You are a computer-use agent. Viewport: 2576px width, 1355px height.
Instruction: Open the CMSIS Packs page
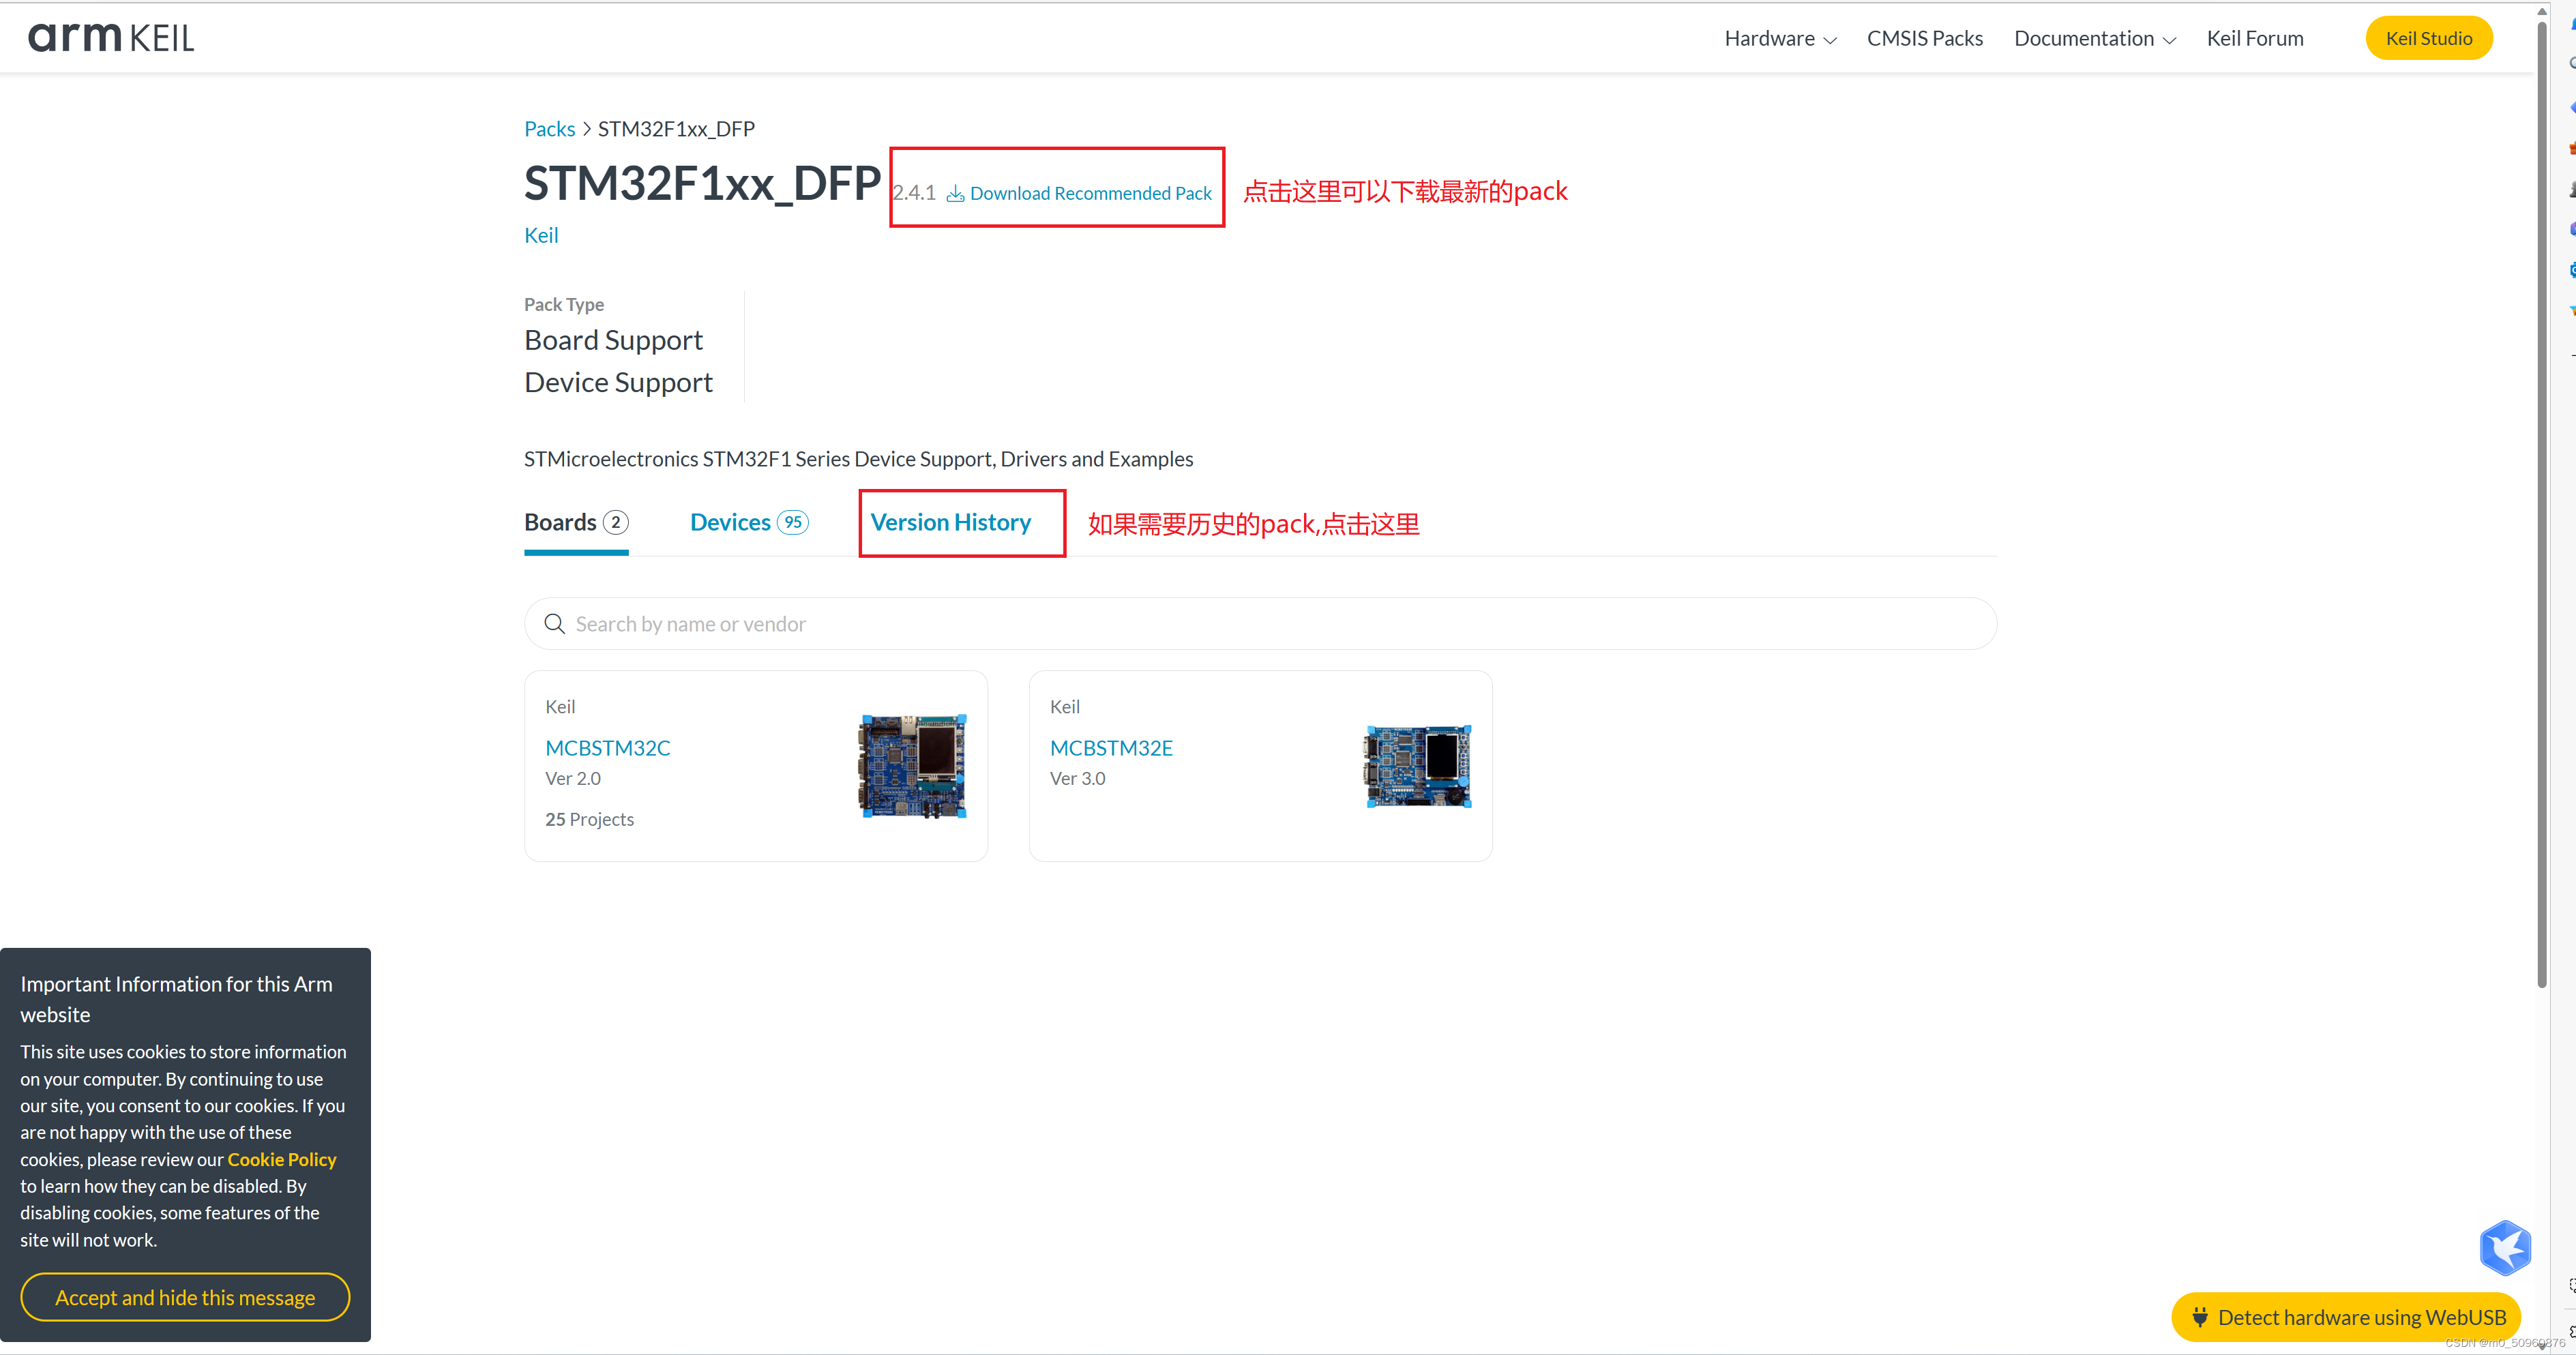click(x=1924, y=38)
